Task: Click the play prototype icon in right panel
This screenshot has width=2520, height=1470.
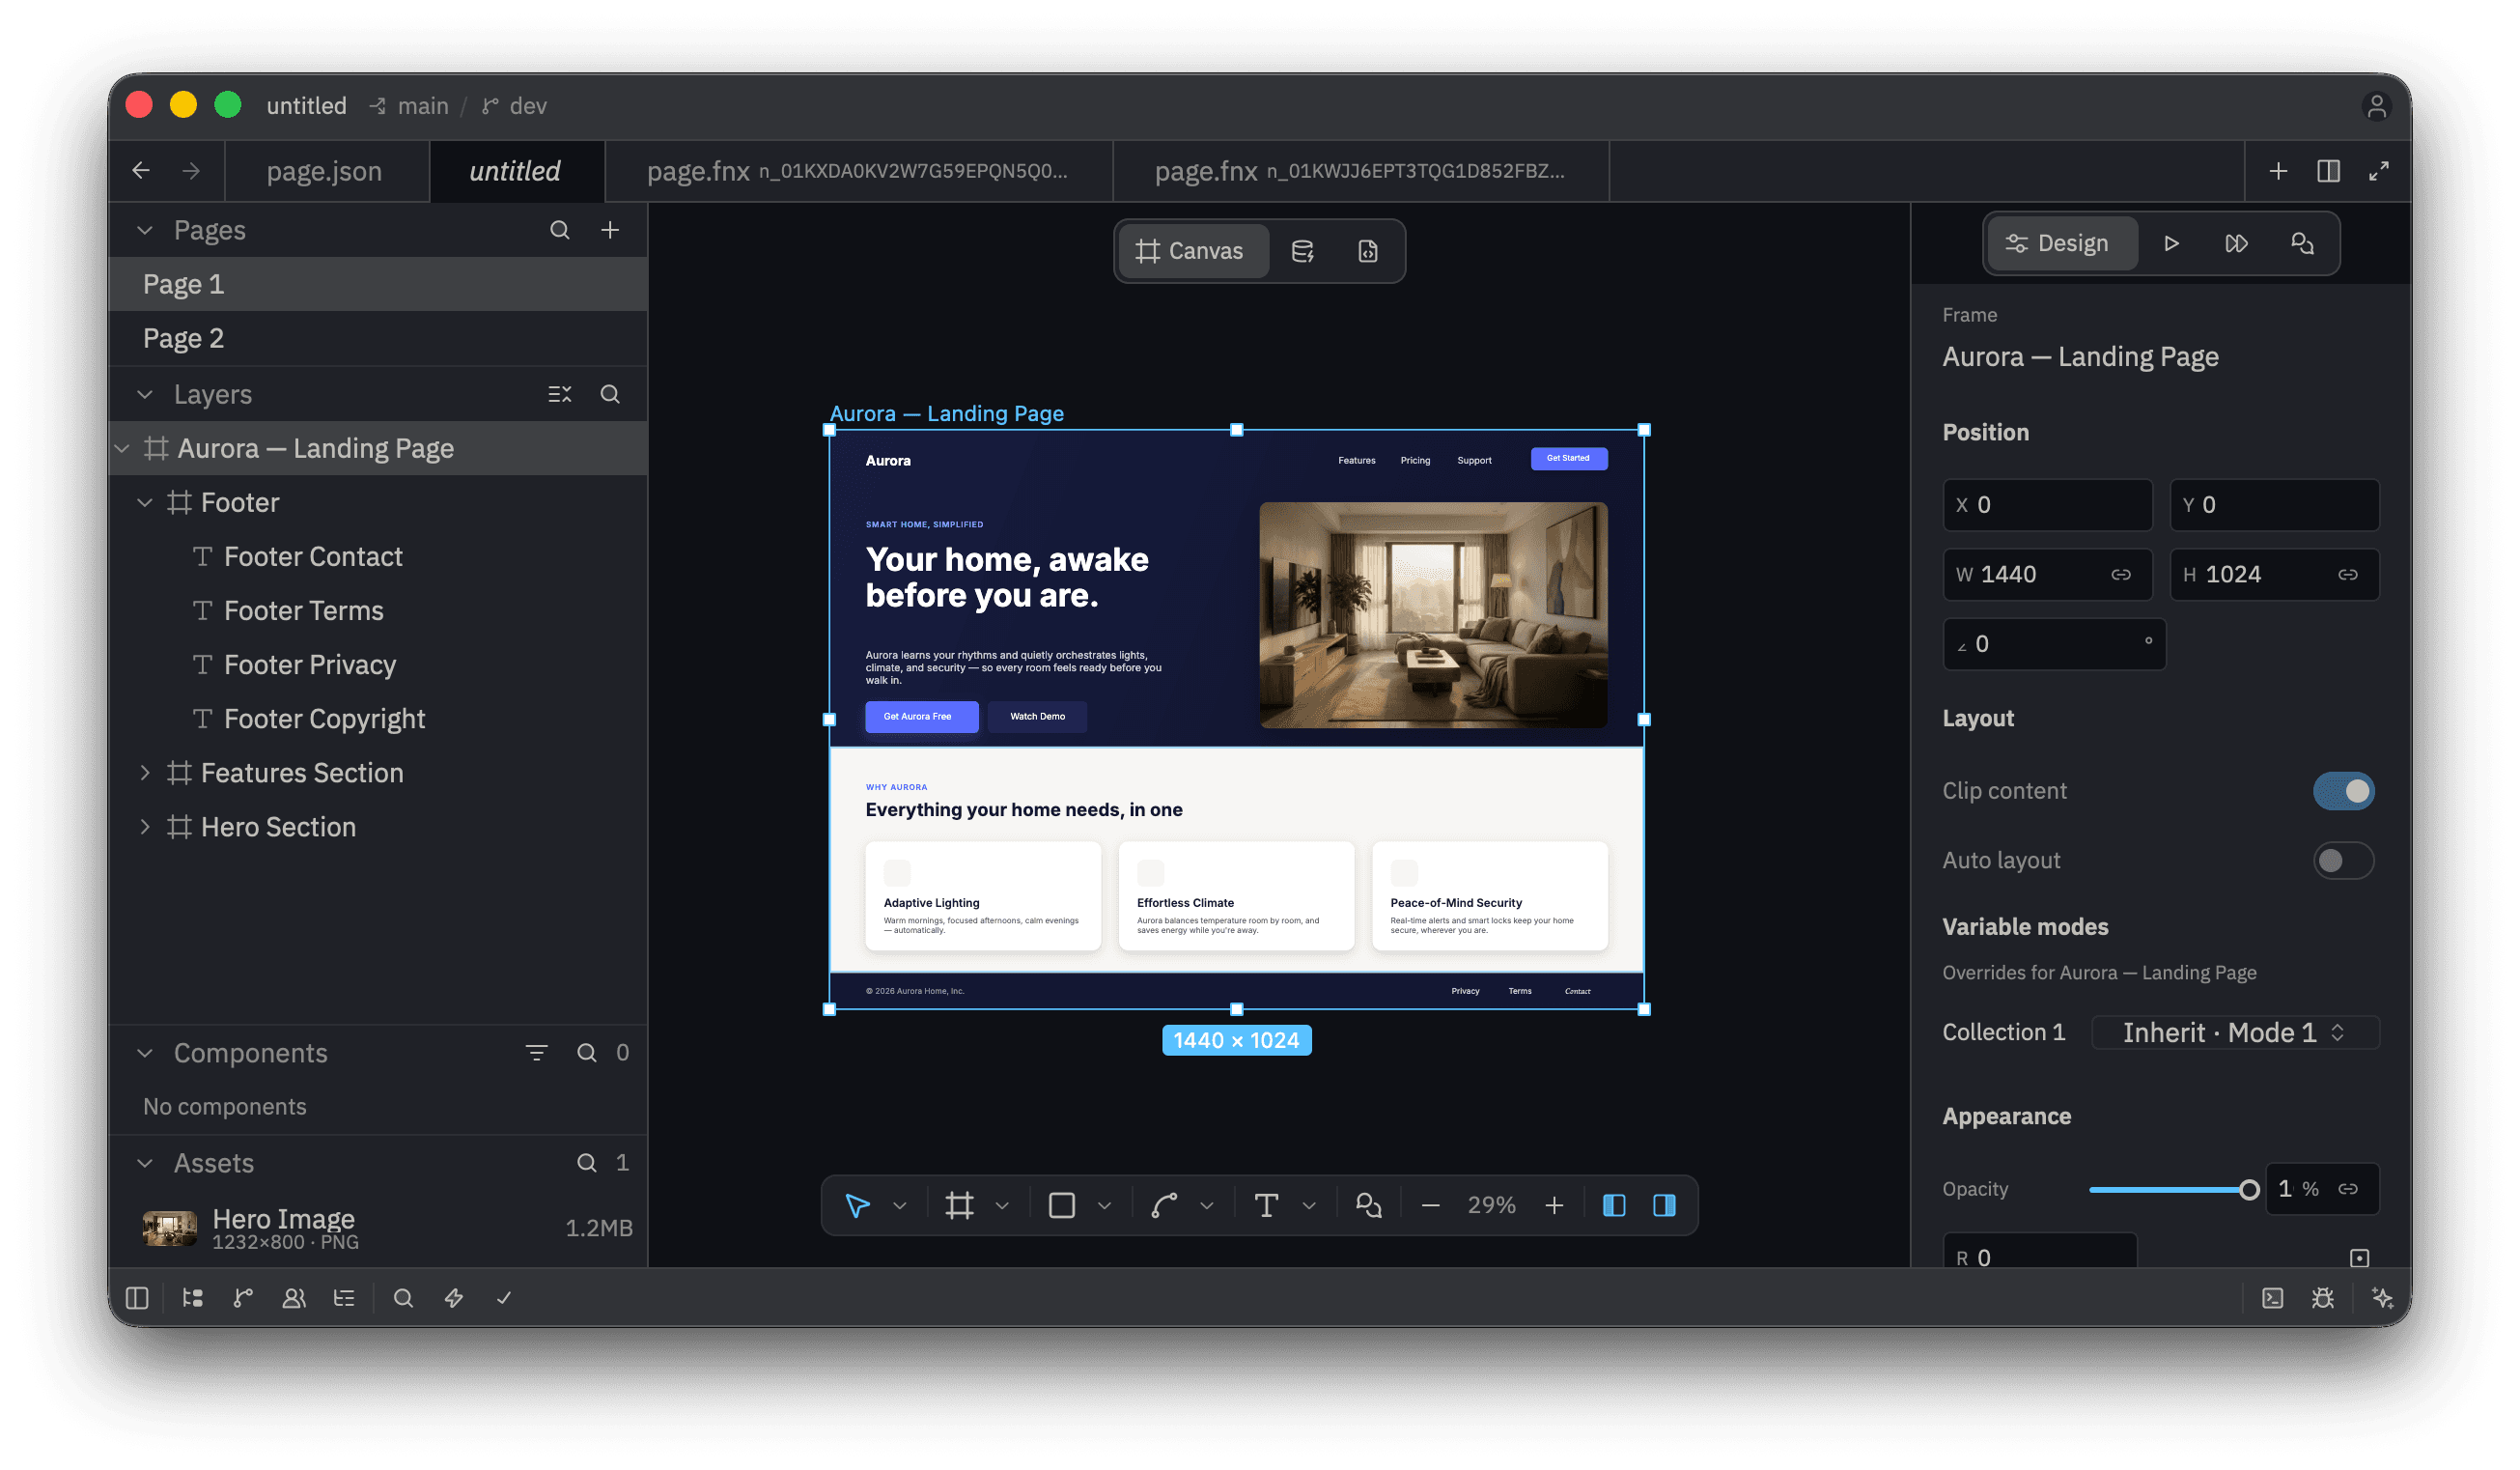Action: [x=2171, y=243]
